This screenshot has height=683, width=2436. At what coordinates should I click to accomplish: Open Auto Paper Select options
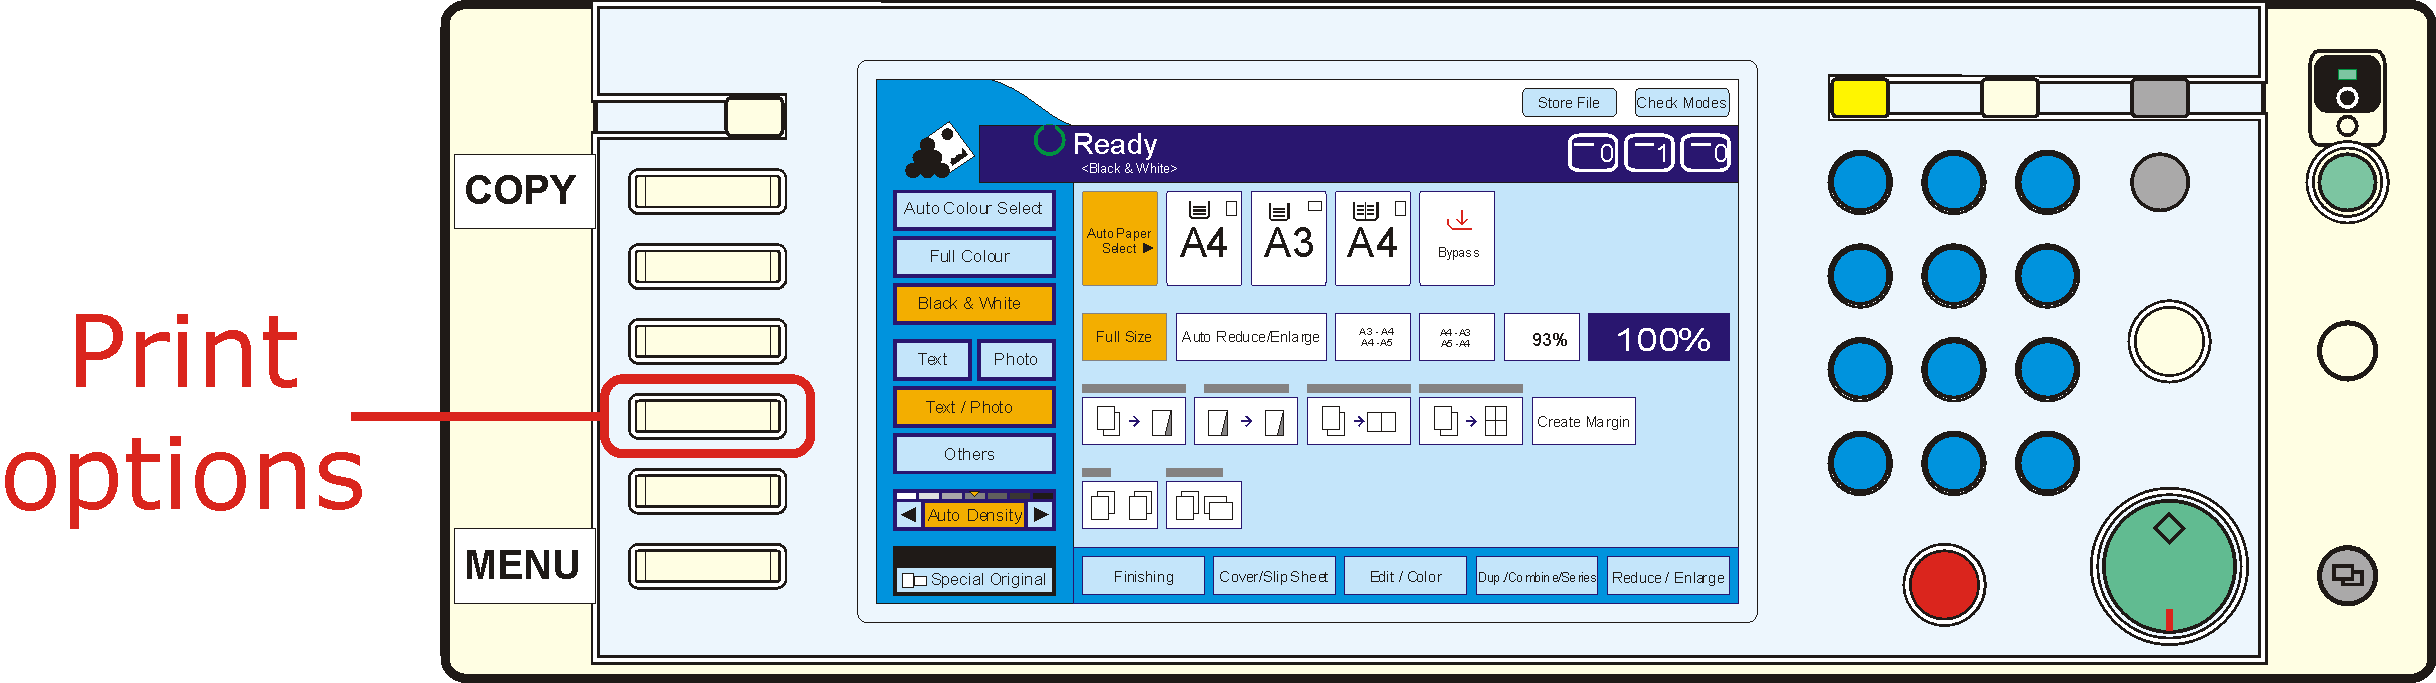click(x=1119, y=239)
